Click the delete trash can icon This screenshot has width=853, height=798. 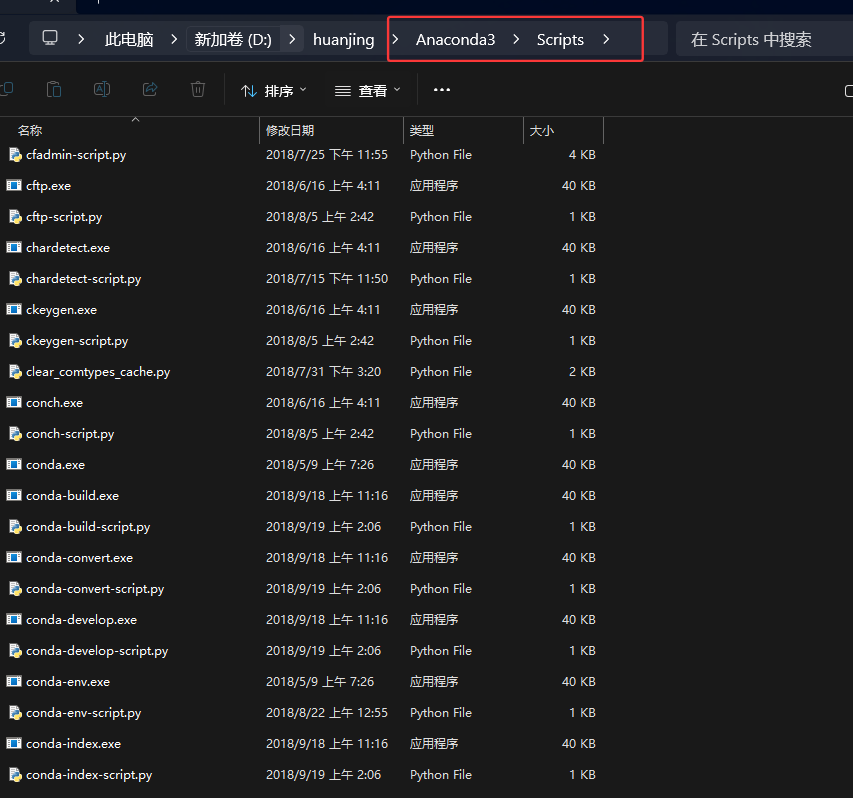198,89
